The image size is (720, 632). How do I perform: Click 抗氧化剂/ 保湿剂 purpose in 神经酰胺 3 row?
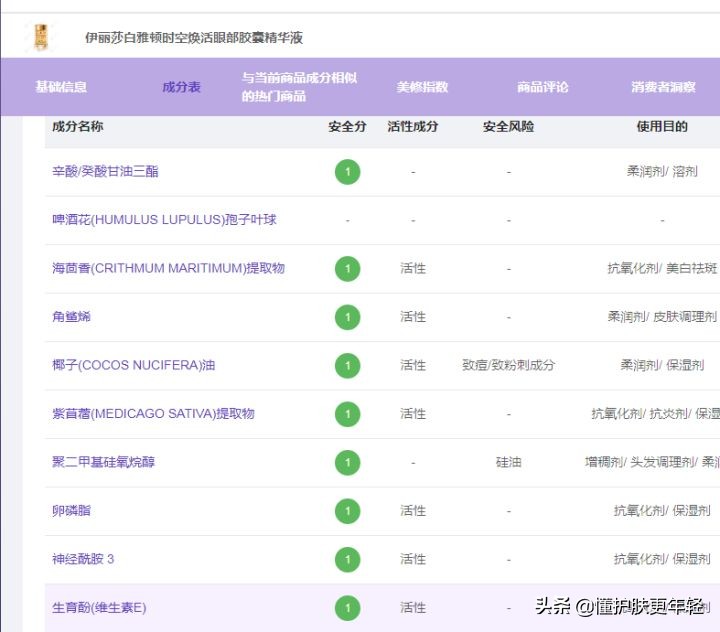pos(662,559)
